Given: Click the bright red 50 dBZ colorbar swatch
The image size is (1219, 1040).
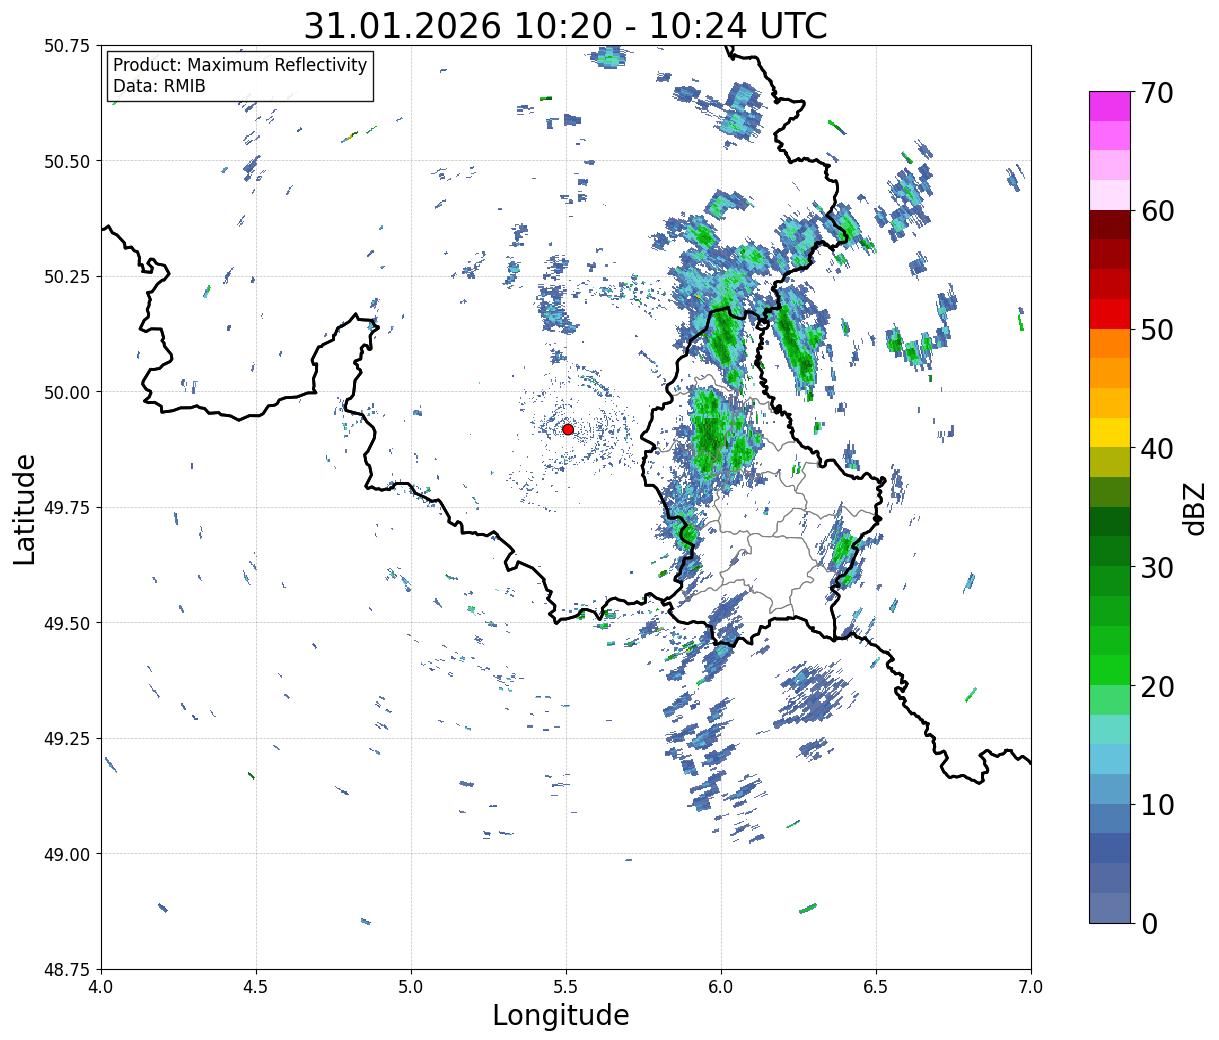Looking at the screenshot, I should (x=1110, y=313).
